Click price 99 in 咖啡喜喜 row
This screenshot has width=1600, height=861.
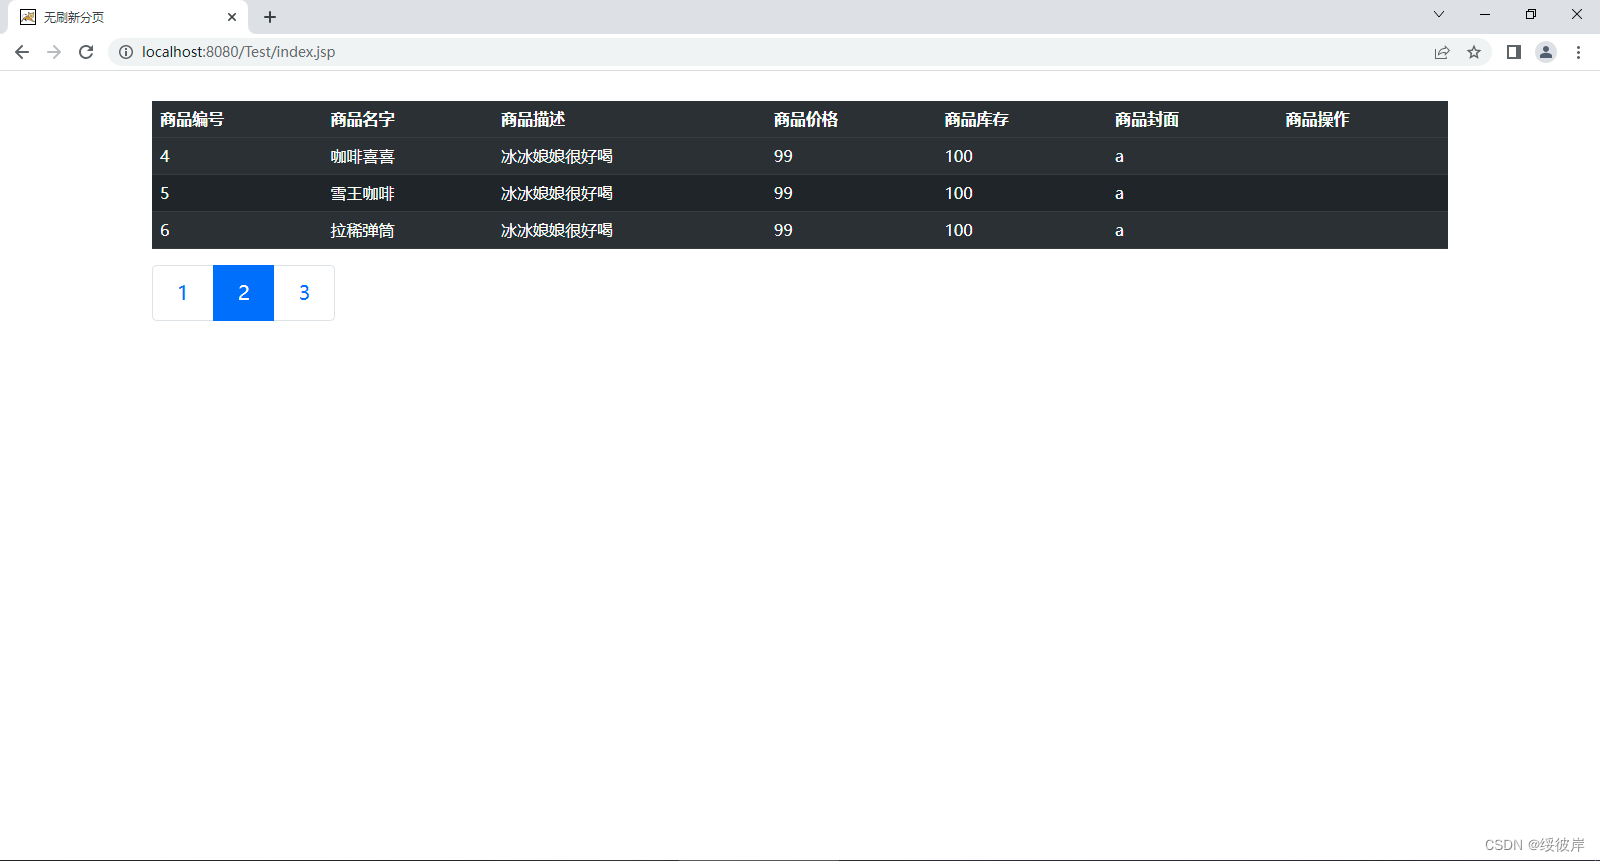pyautogui.click(x=783, y=157)
